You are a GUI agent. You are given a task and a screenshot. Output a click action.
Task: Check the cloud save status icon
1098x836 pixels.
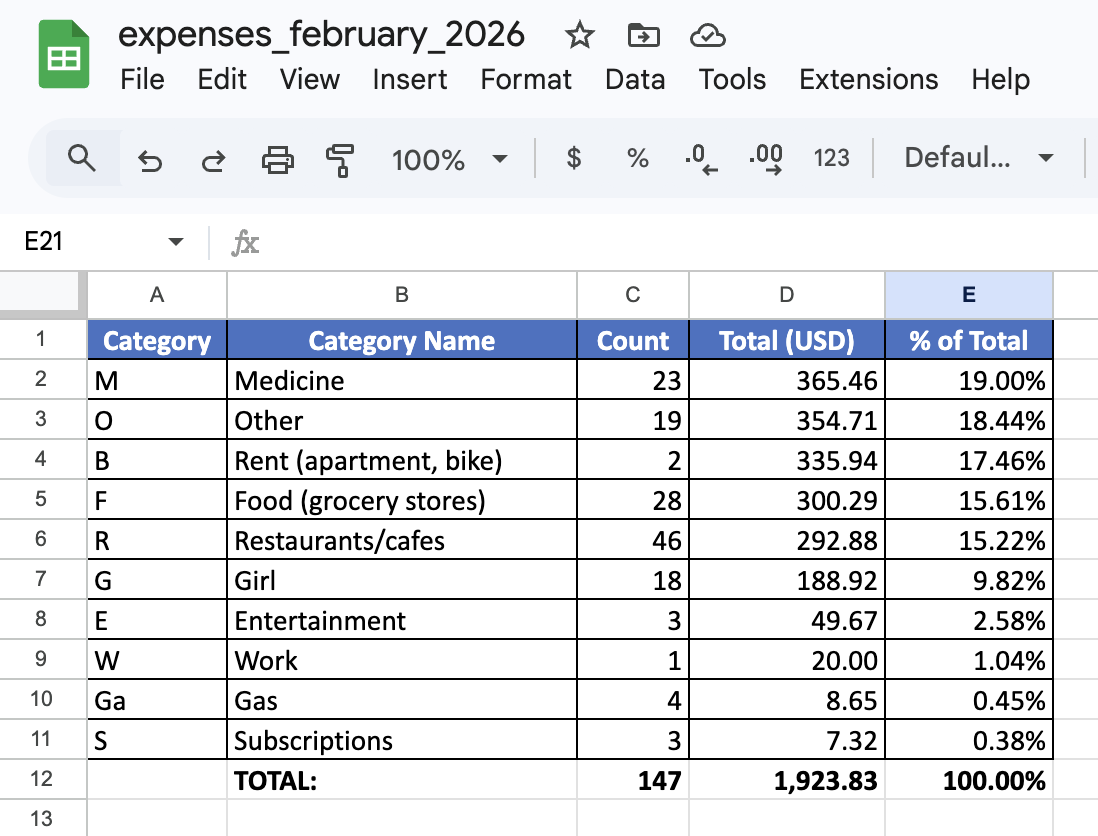tap(707, 36)
